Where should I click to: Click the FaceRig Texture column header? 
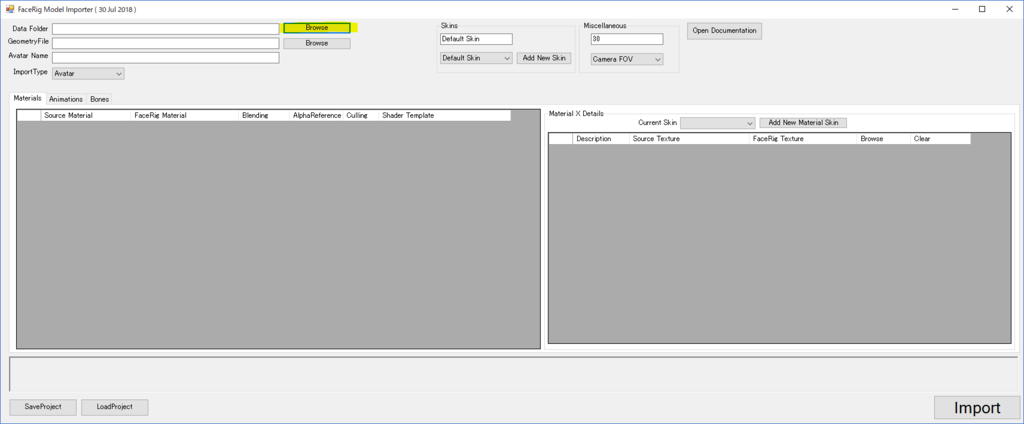pyautogui.click(x=803, y=139)
